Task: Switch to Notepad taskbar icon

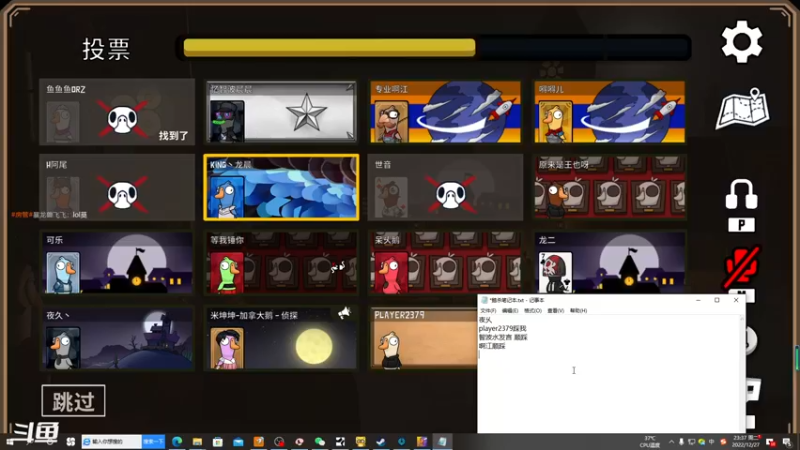Action: tap(442, 441)
